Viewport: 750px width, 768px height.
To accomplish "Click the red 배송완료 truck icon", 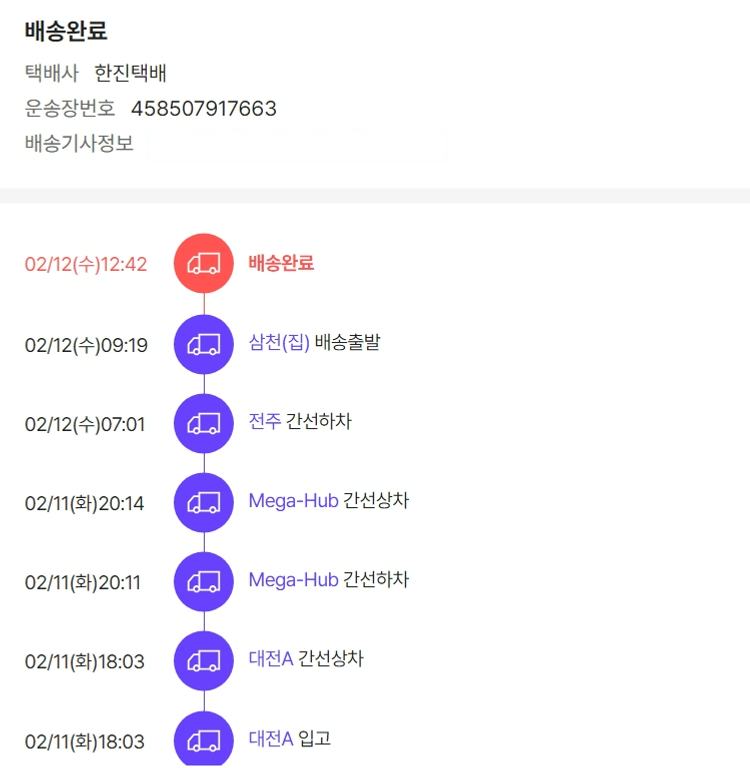I will (204, 264).
